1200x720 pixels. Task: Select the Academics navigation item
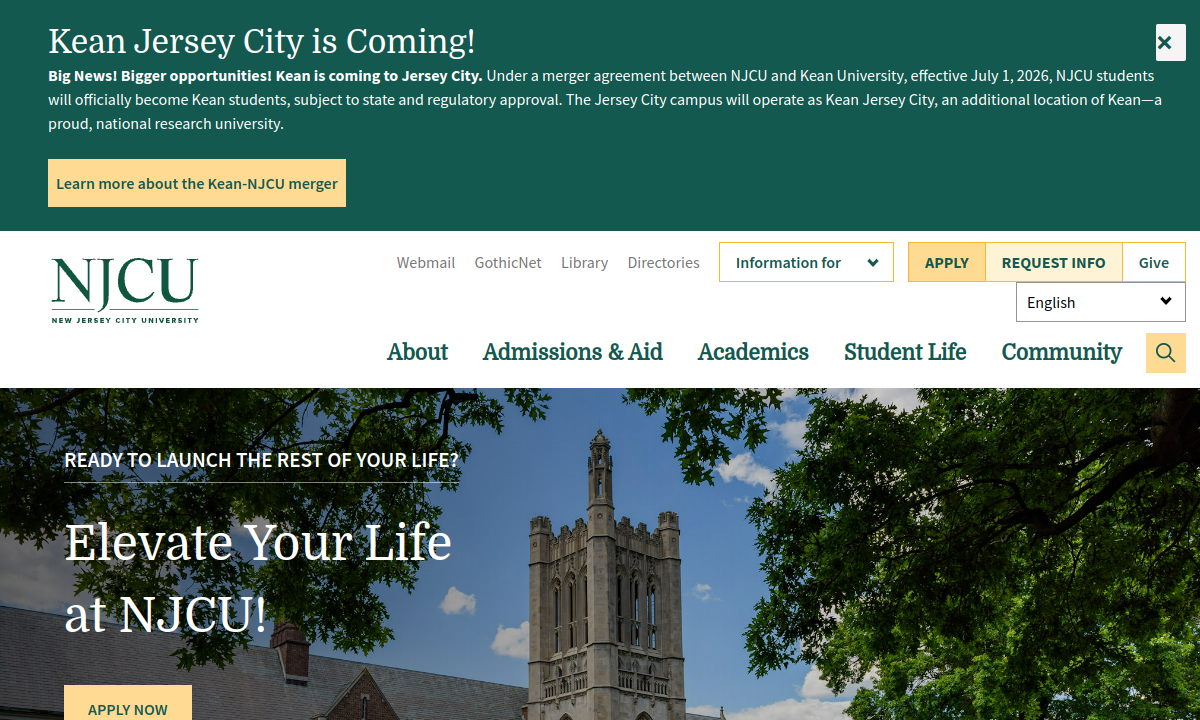pos(753,352)
